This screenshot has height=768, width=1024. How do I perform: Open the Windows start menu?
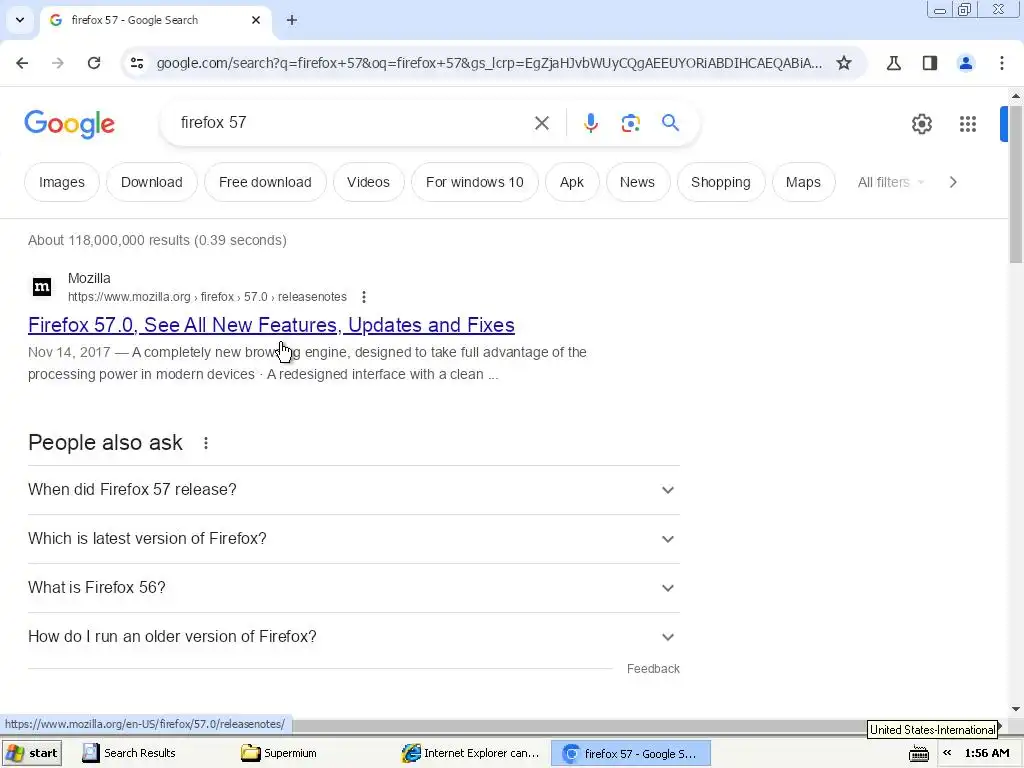point(32,753)
